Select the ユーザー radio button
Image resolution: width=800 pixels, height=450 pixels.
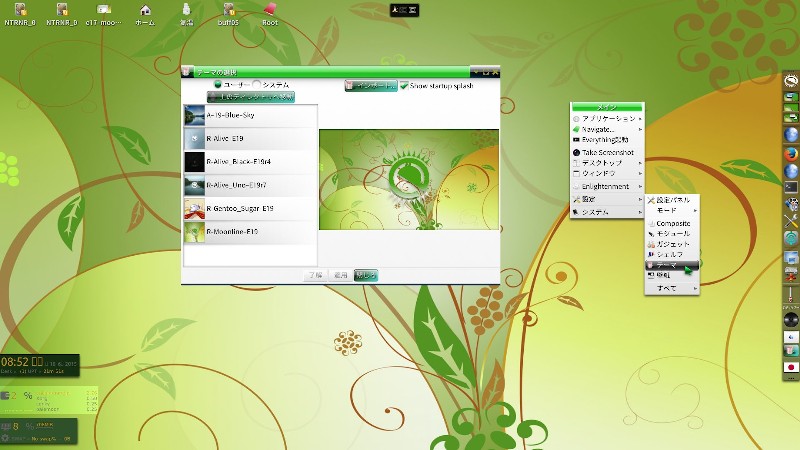(218, 85)
